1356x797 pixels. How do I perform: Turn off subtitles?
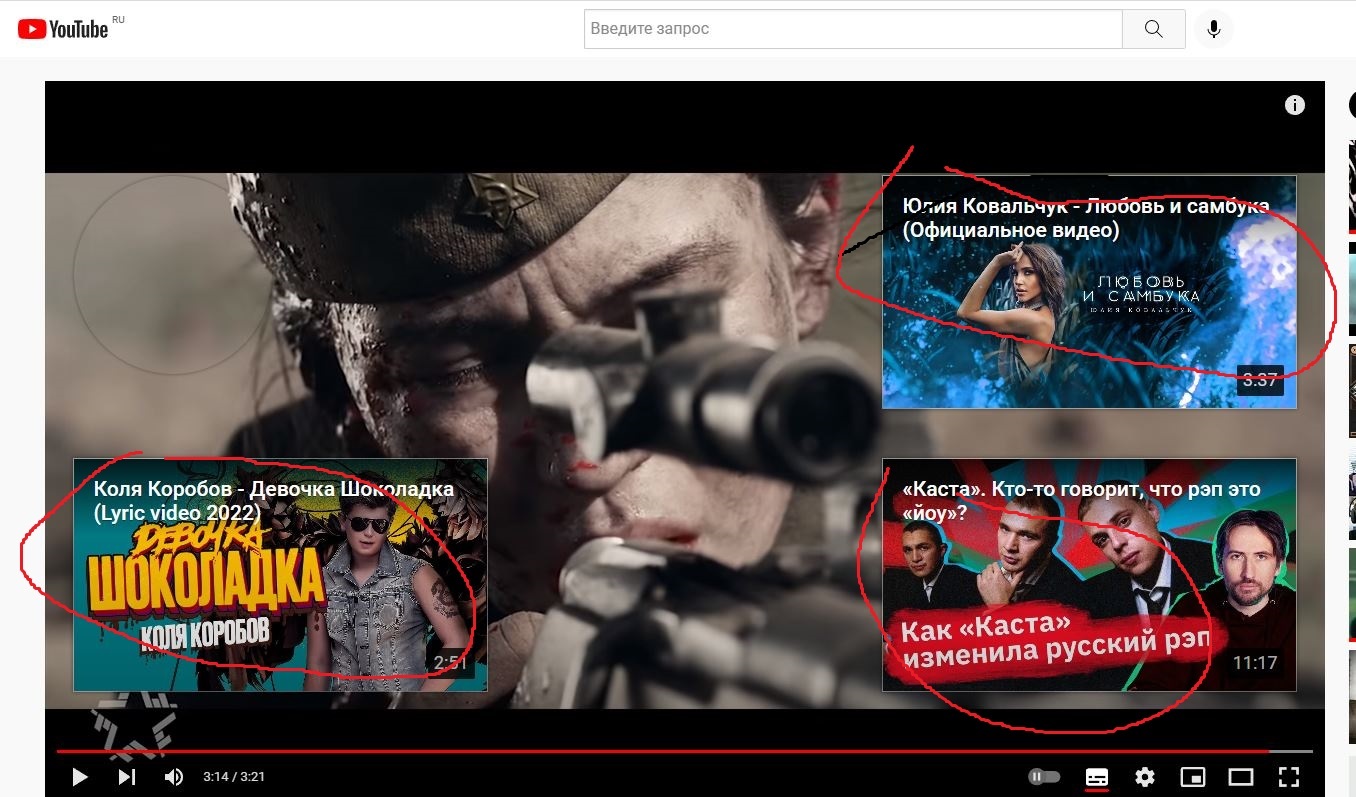[x=1097, y=777]
